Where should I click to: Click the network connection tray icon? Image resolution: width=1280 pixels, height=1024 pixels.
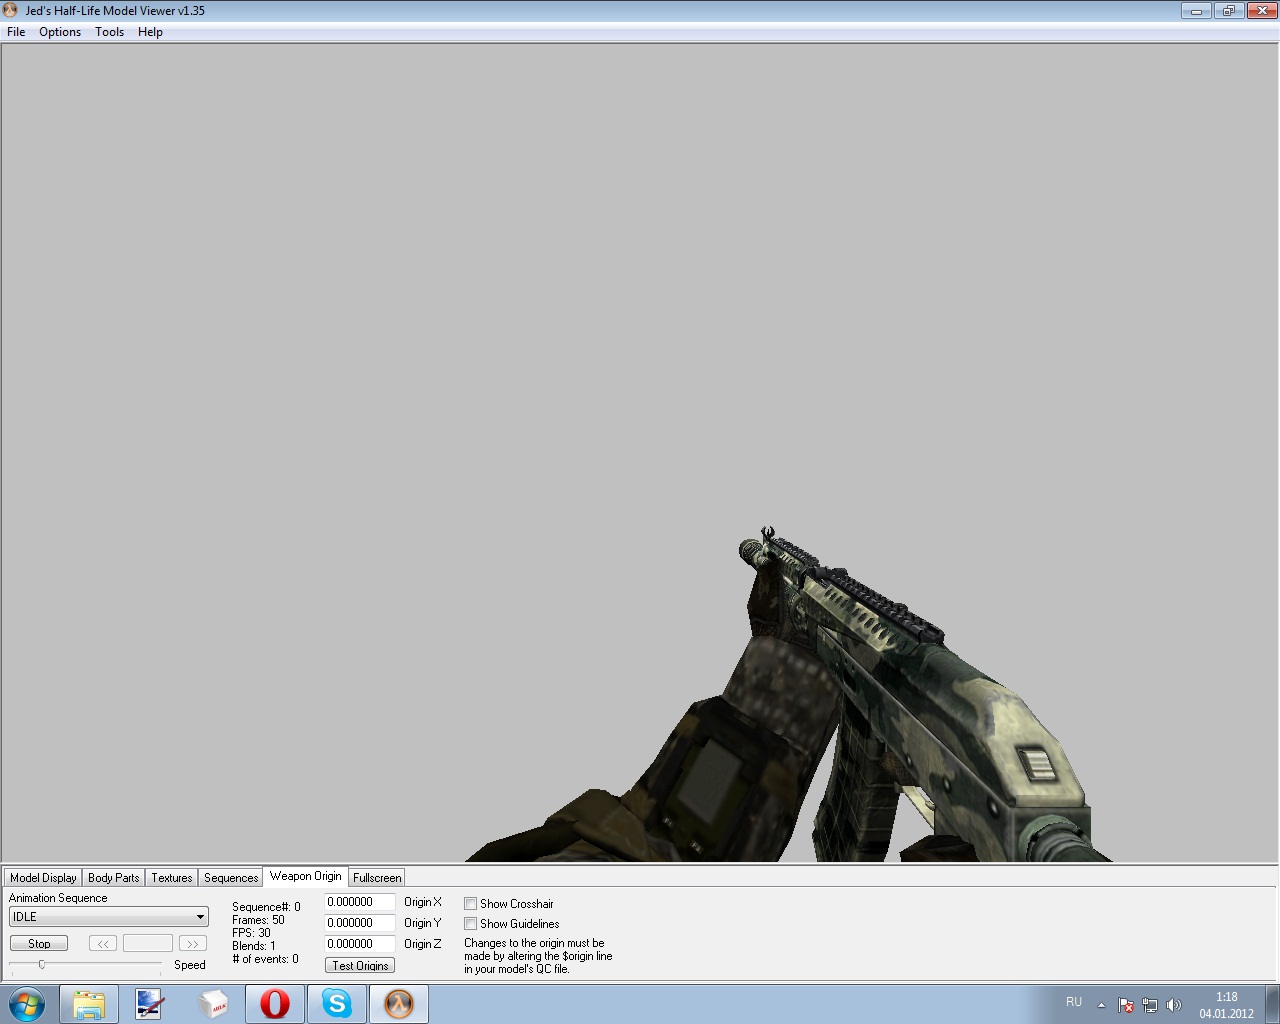[x=1150, y=1005]
